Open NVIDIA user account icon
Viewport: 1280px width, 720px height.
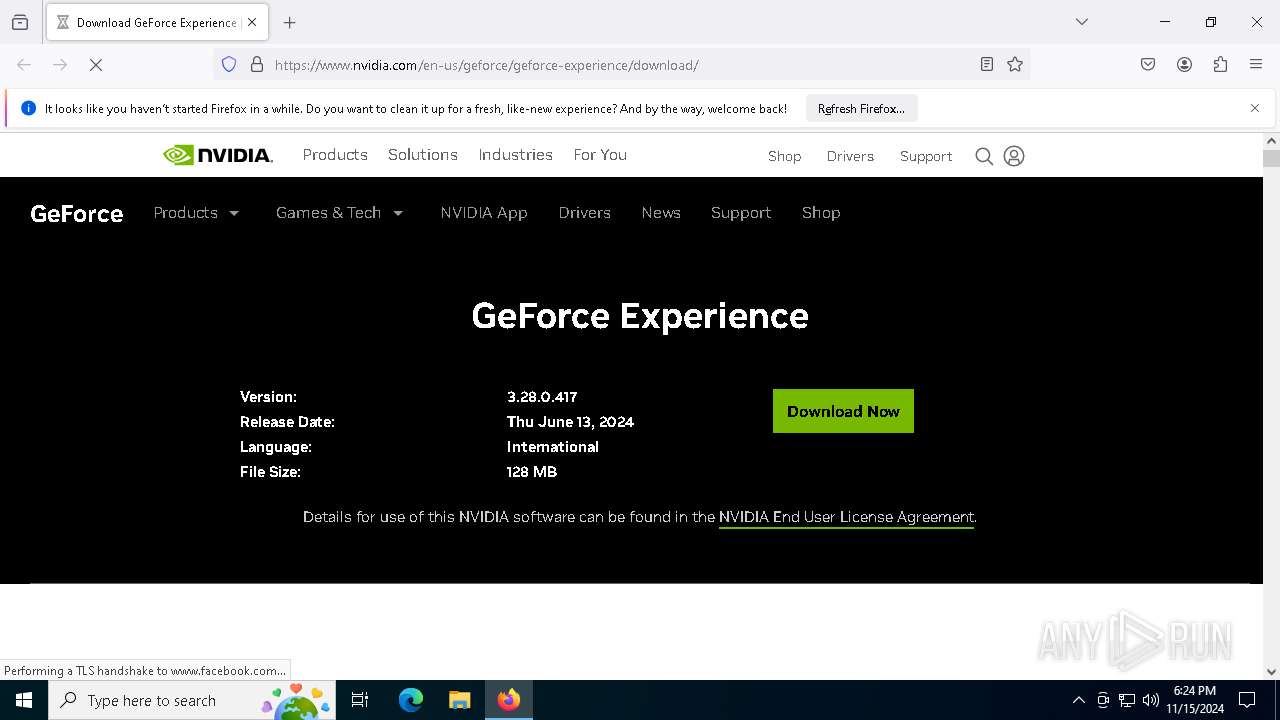[x=1014, y=156]
